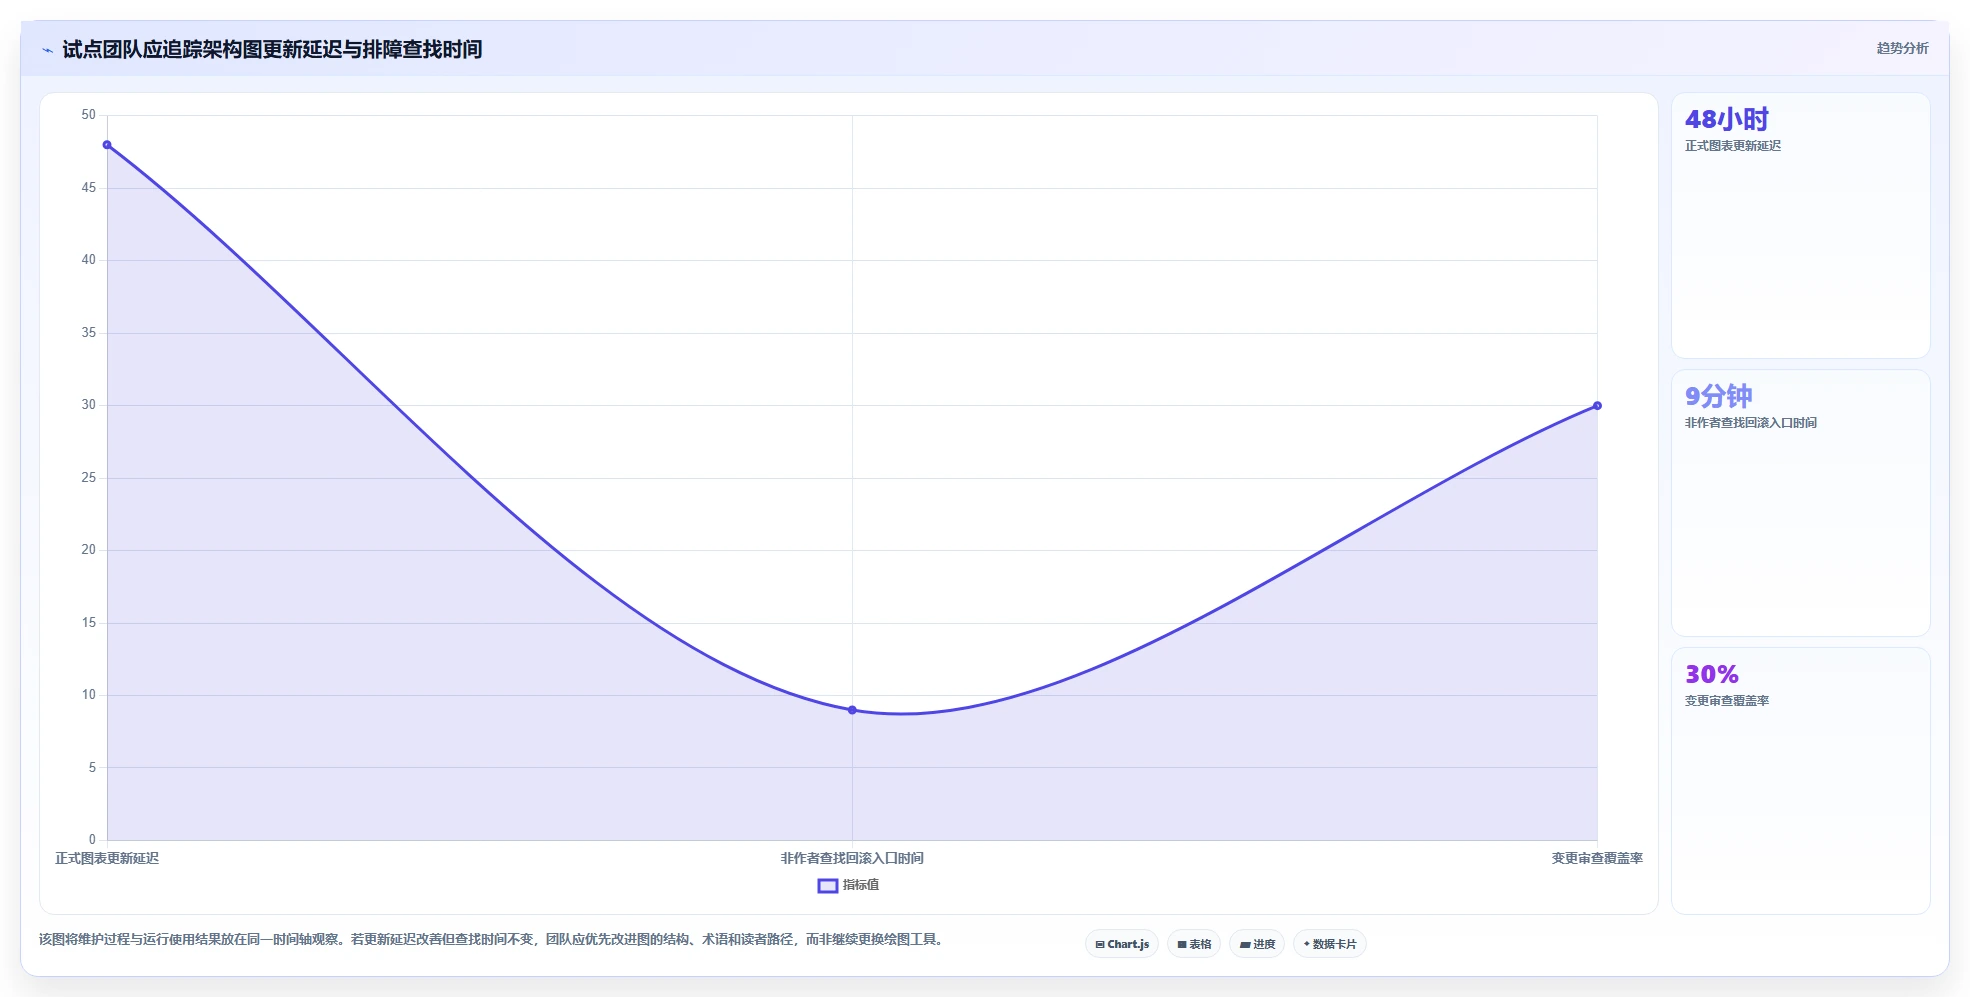Click the 变更审查覆盖率 x-axis label
Image resolution: width=1970 pixels, height=997 pixels.
click(1597, 858)
